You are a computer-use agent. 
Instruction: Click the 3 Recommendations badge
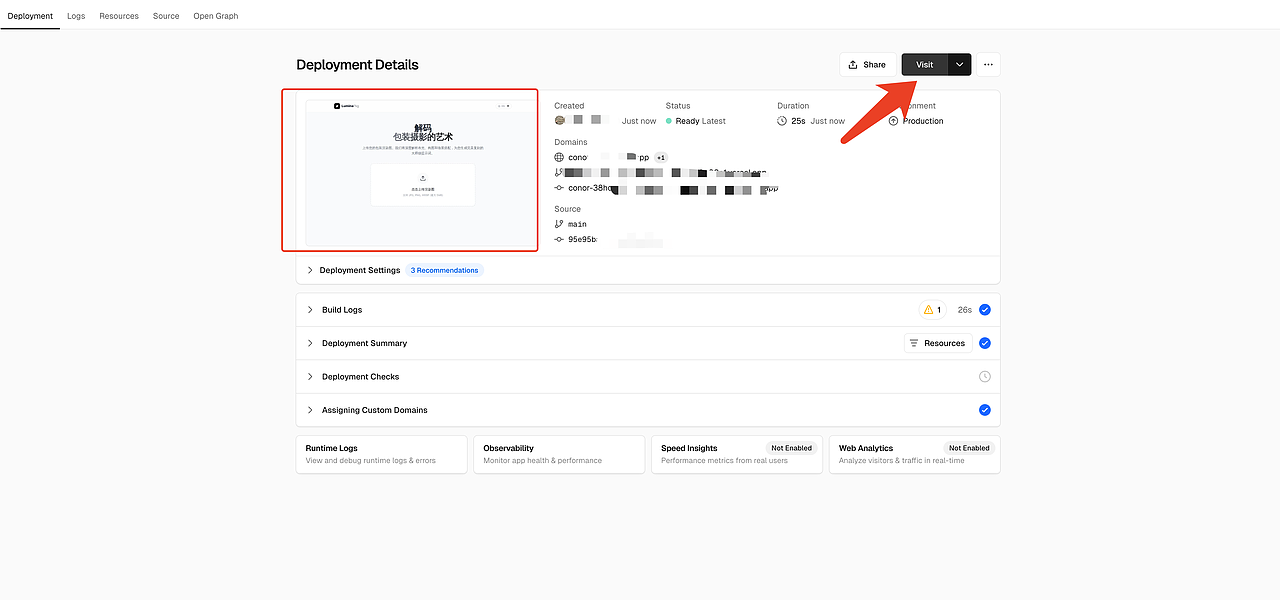coord(444,270)
